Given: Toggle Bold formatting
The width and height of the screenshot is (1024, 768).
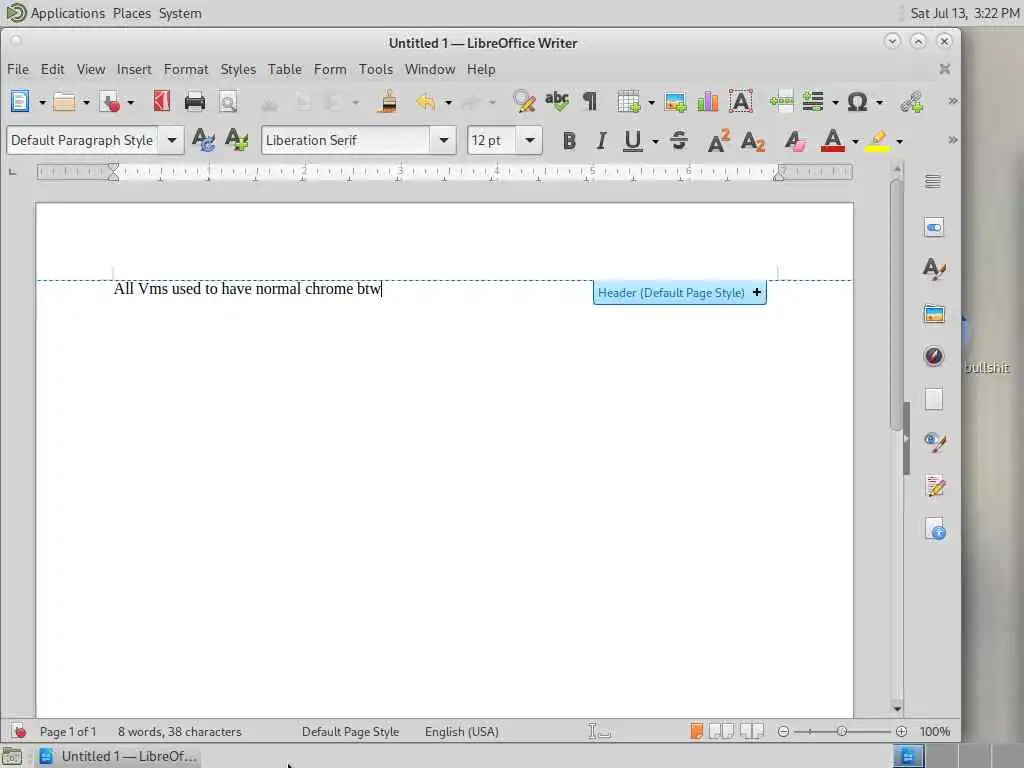Looking at the screenshot, I should [x=569, y=140].
